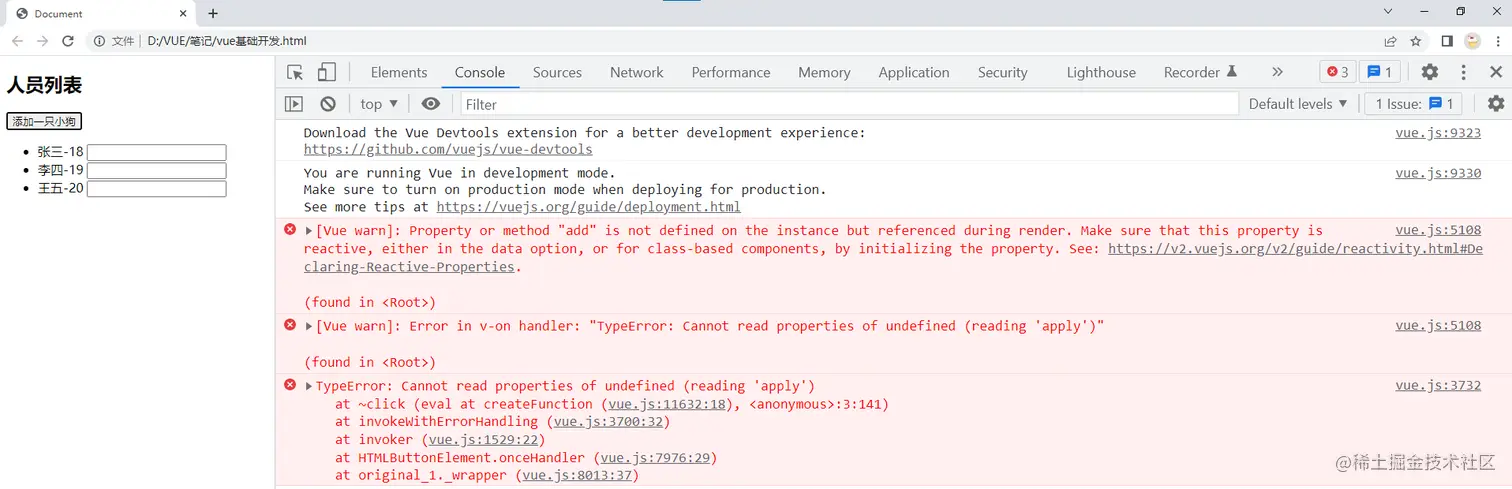Create a live expression with eye icon
1512x489 pixels.
[431, 104]
